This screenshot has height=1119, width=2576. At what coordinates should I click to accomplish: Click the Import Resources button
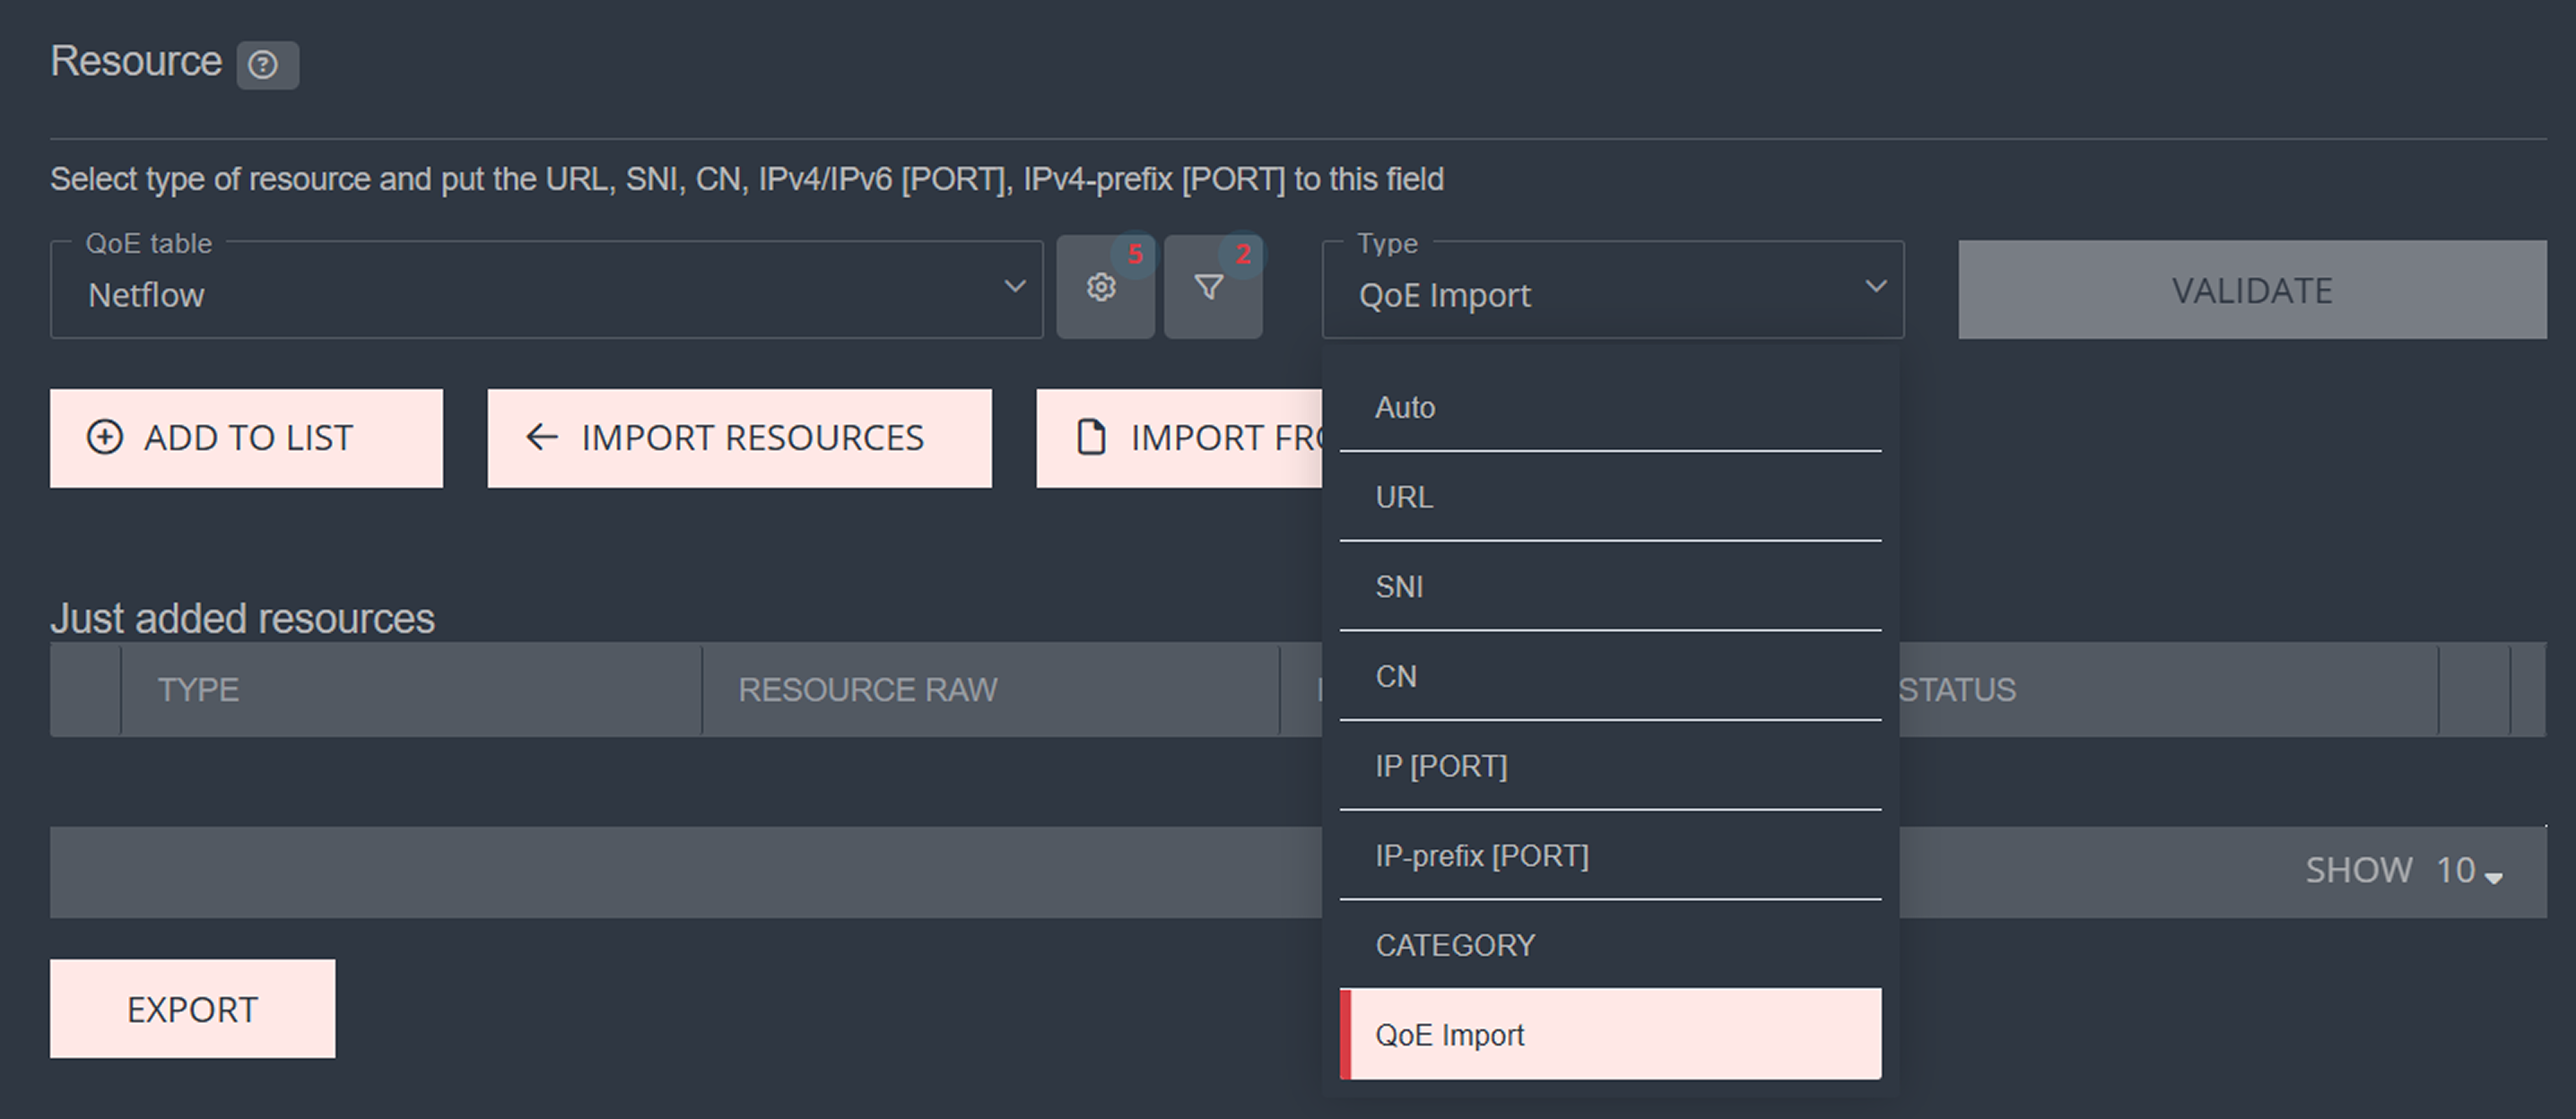(739, 438)
